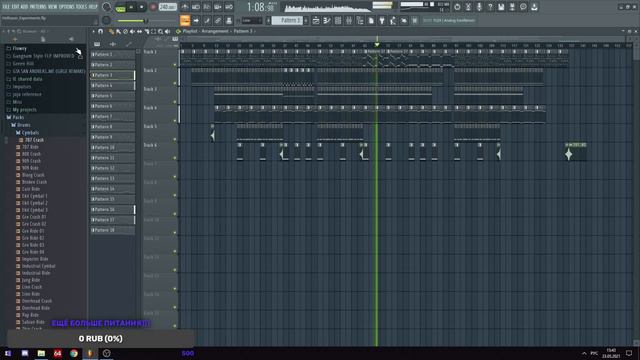
Task: Toggle the metronome icon
Action: [184, 7]
